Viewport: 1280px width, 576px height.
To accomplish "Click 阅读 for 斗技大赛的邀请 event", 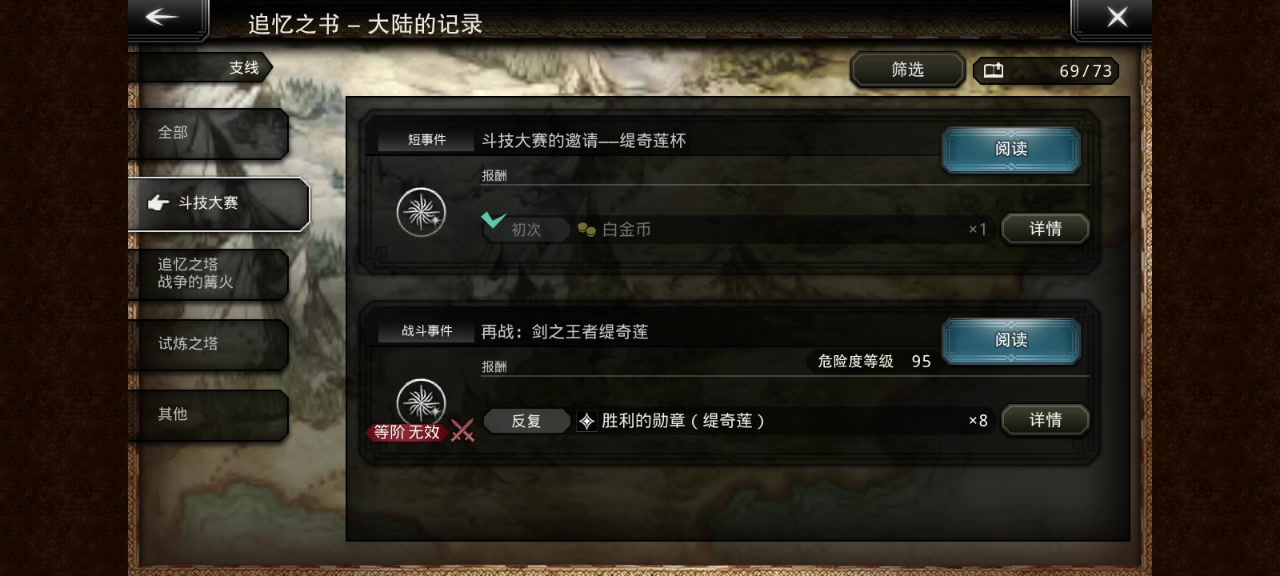I will tap(1011, 149).
